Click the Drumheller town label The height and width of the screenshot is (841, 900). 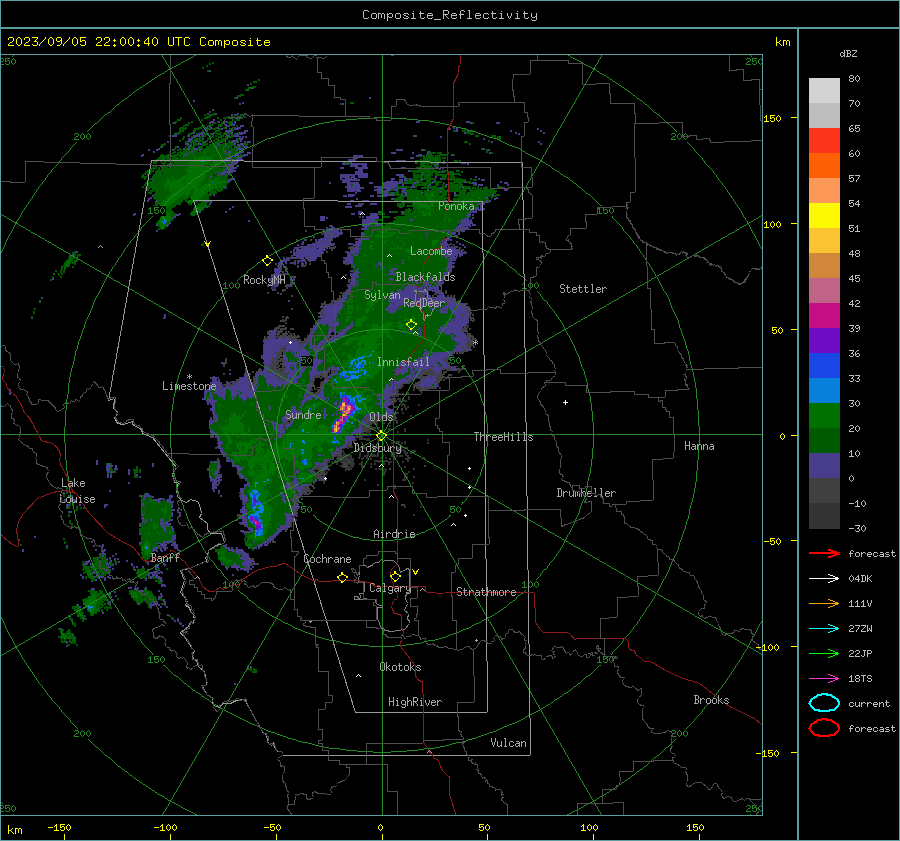point(586,493)
